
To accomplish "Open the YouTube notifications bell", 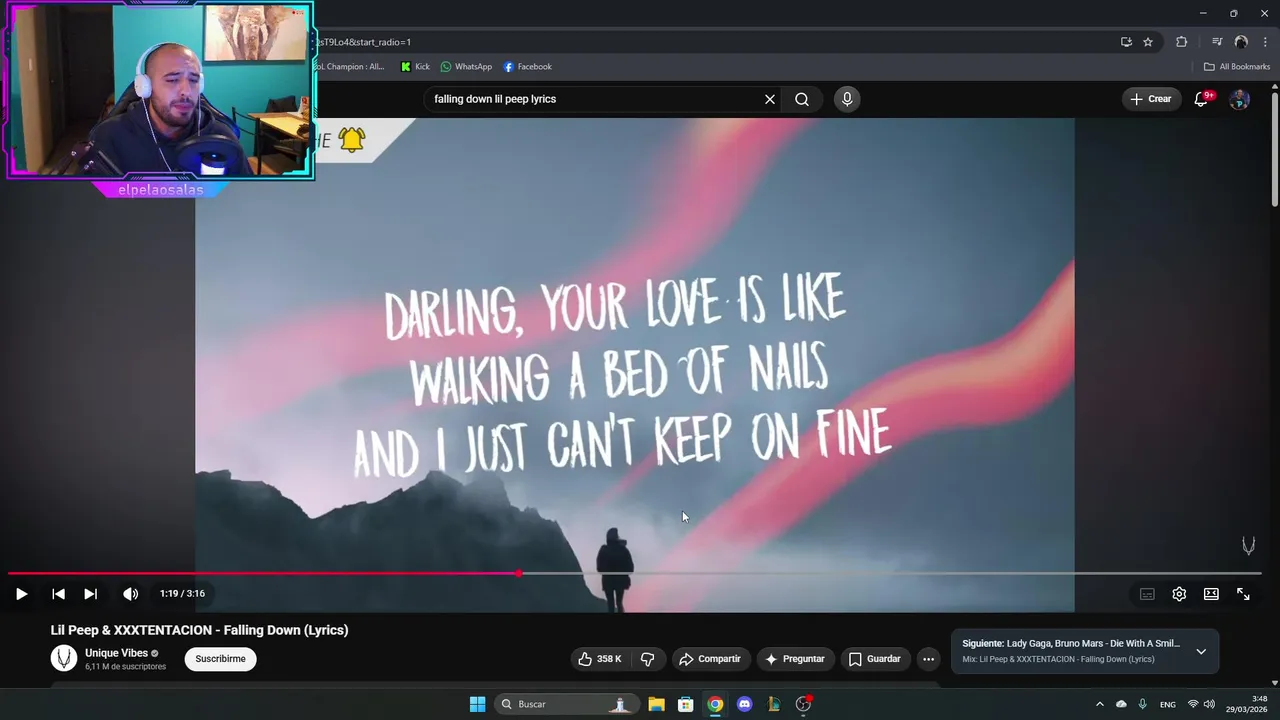I will click(x=1202, y=99).
